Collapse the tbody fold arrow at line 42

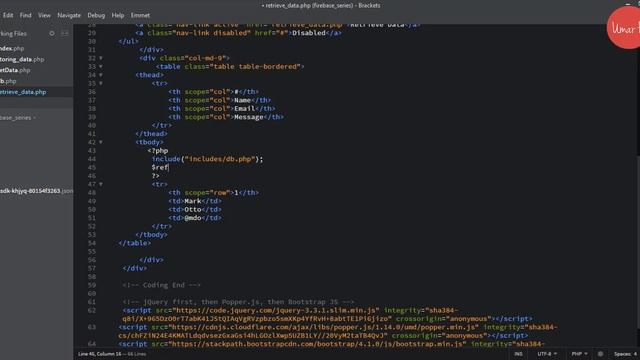(x=101, y=142)
